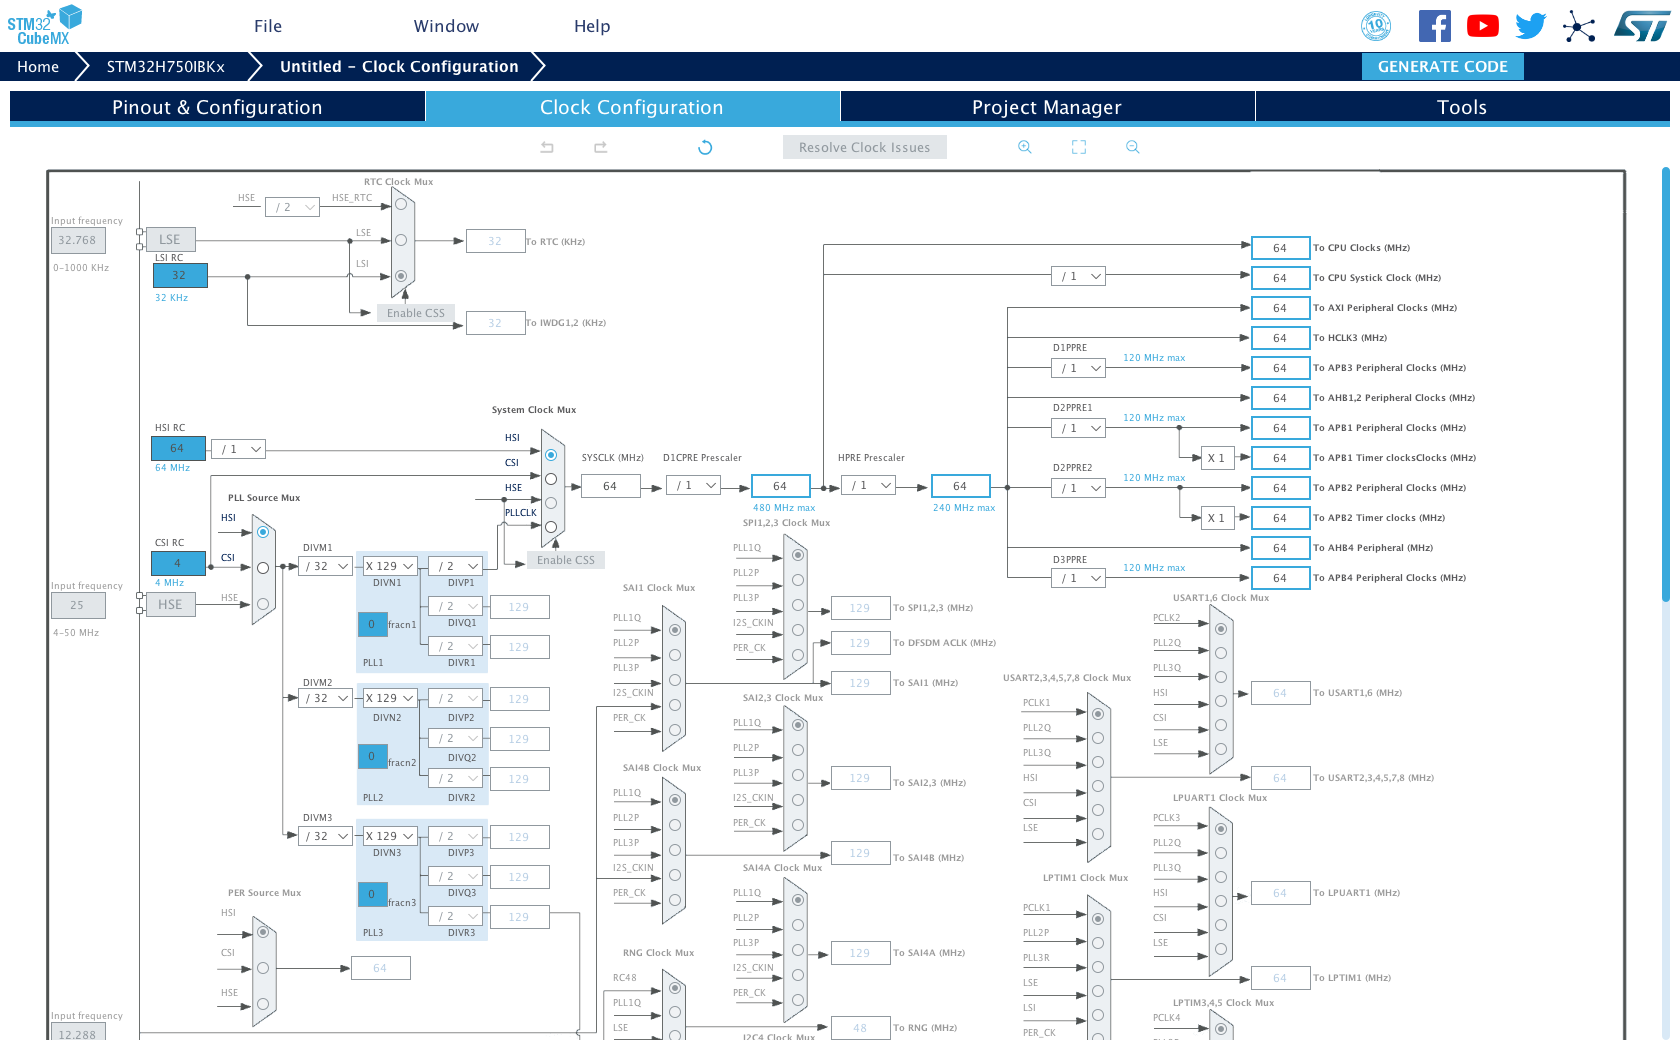Open DIVM1 /32 dropdown
The image size is (1680, 1050).
click(x=325, y=566)
